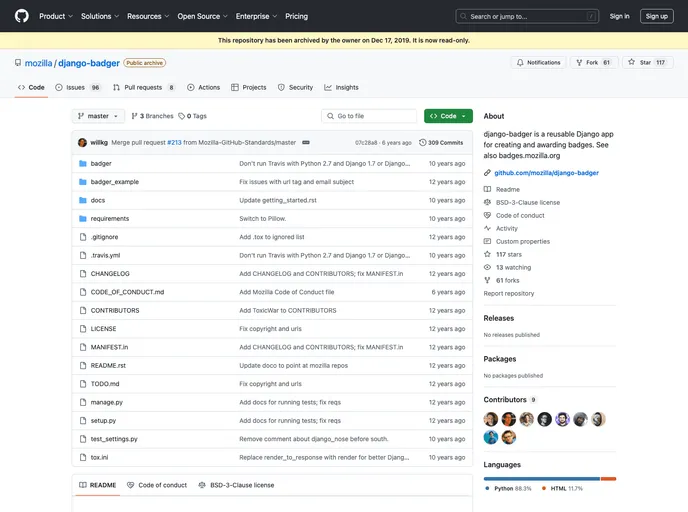Go to the Pricing page

296,16
